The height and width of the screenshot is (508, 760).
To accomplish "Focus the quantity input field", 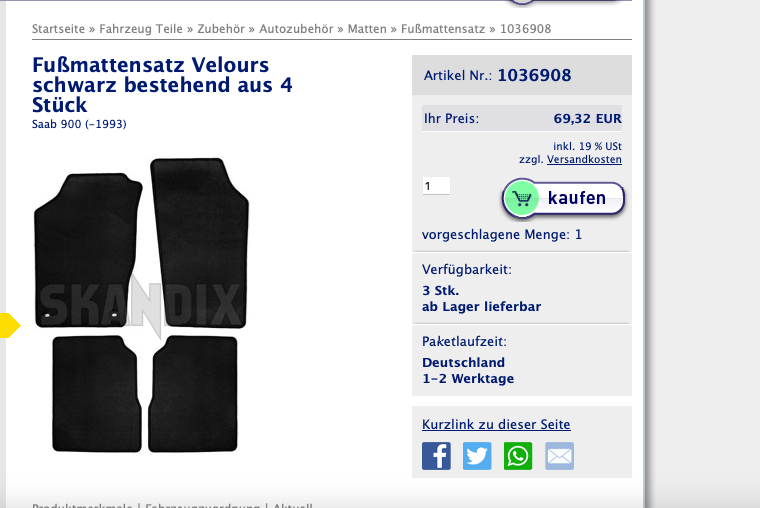I will 436,186.
